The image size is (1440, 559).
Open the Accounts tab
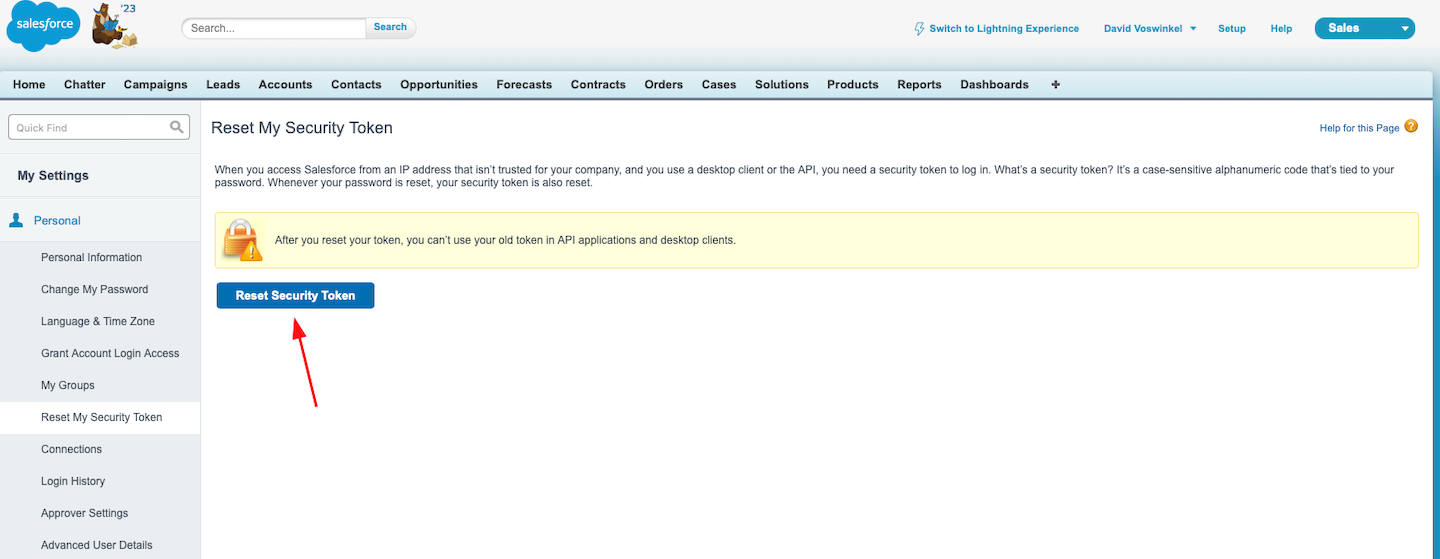(285, 85)
